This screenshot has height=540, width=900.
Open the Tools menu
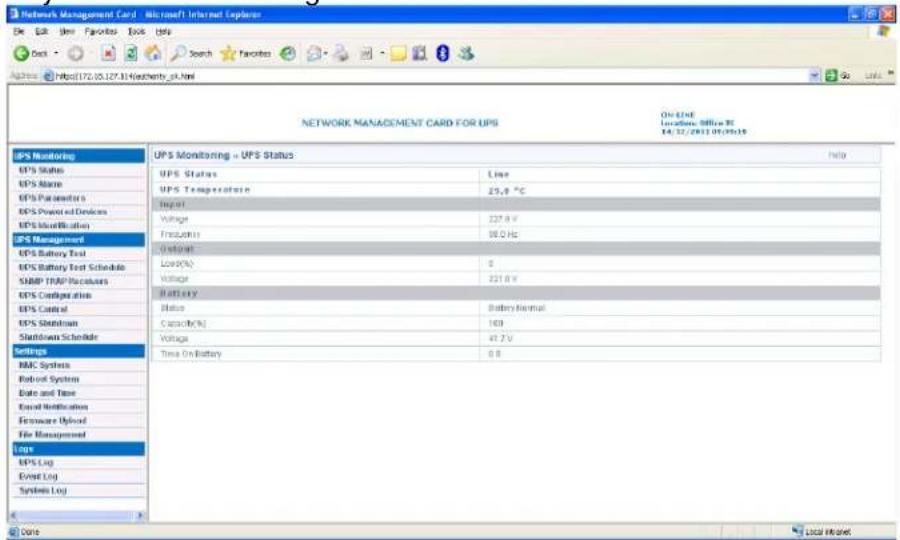tap(136, 32)
